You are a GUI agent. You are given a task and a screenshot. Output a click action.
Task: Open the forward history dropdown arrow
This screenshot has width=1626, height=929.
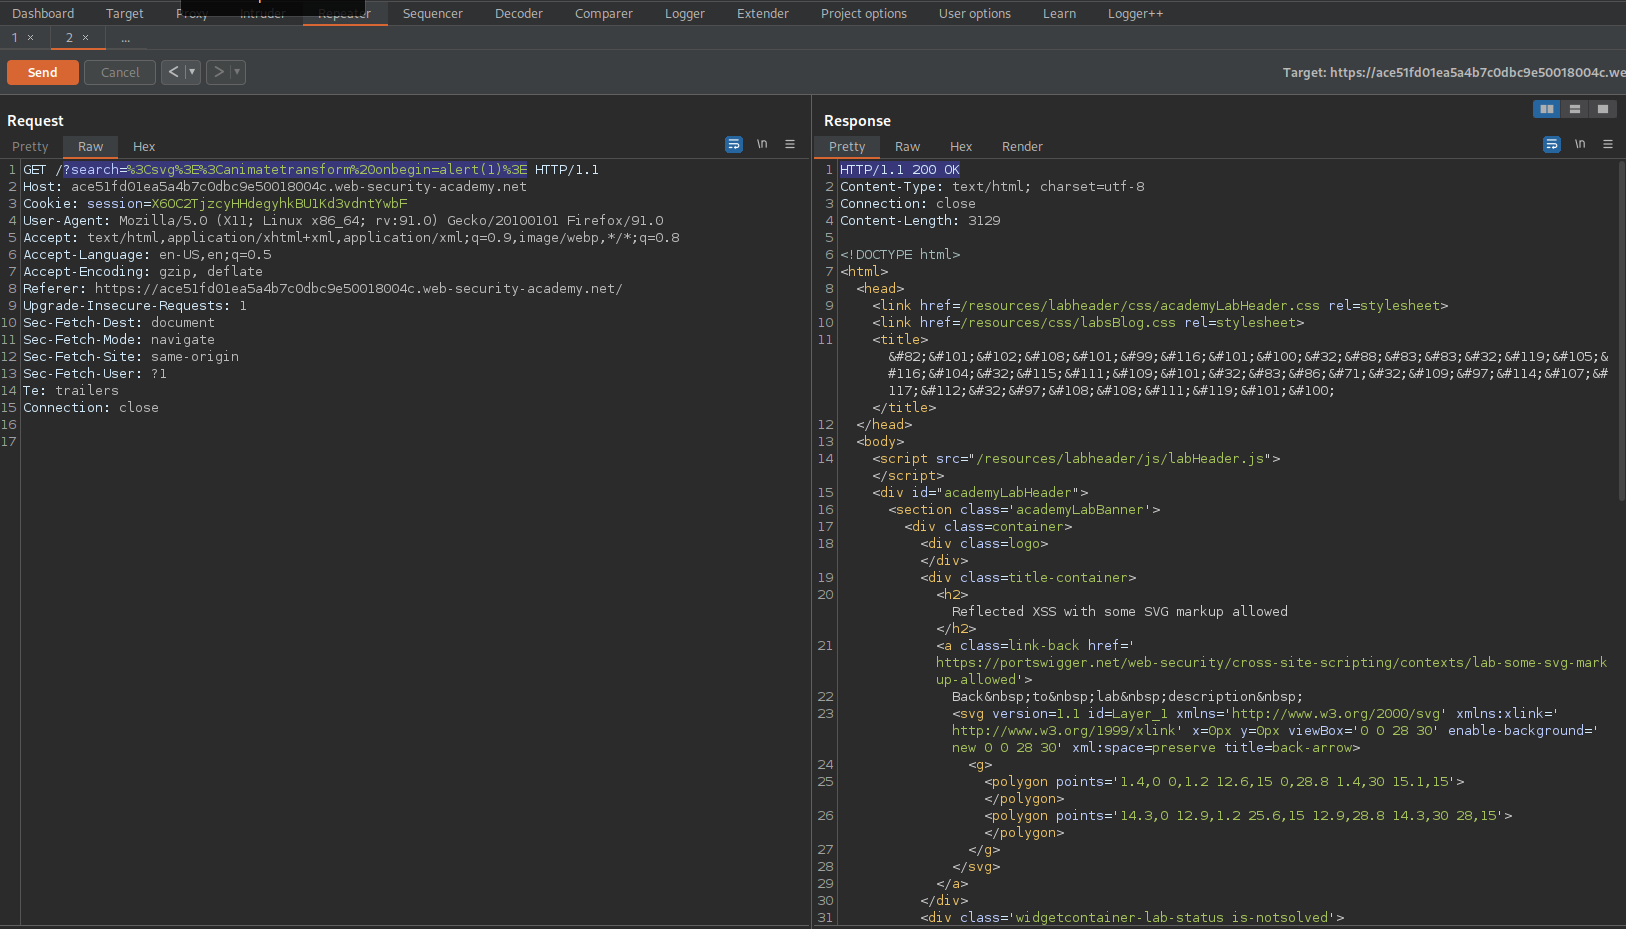coord(237,72)
